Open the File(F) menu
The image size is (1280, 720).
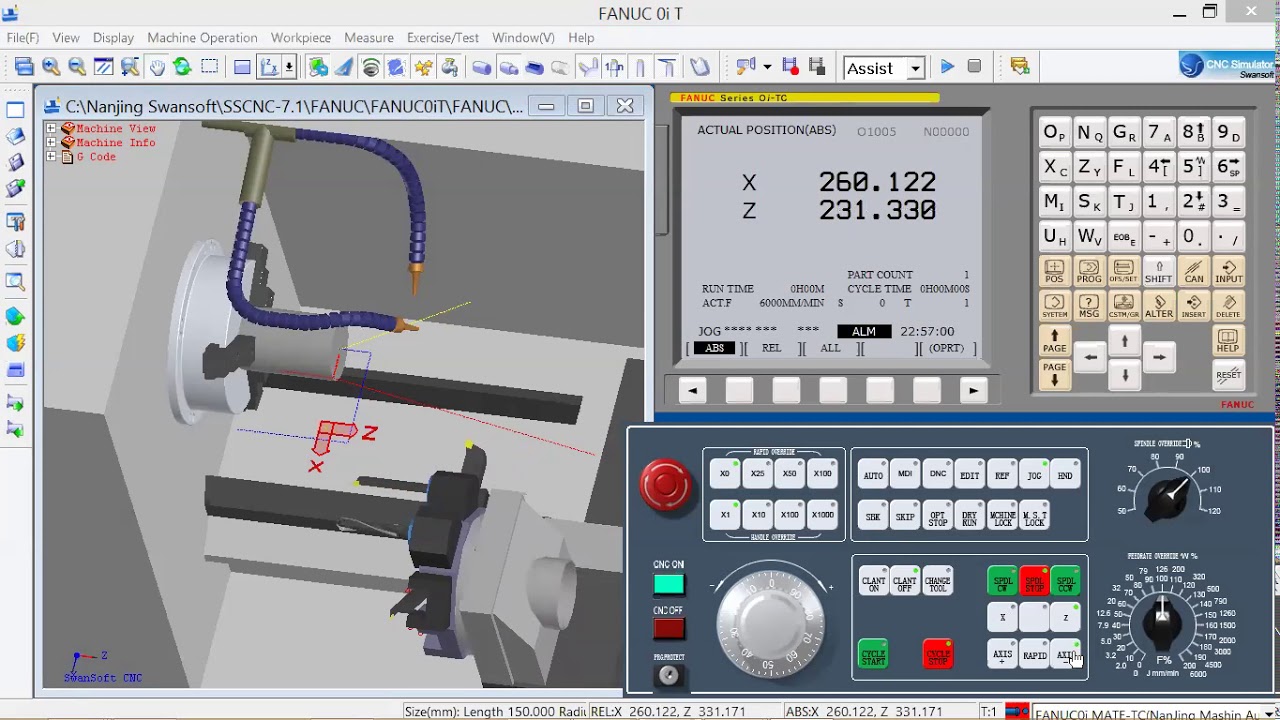pyautogui.click(x=23, y=37)
